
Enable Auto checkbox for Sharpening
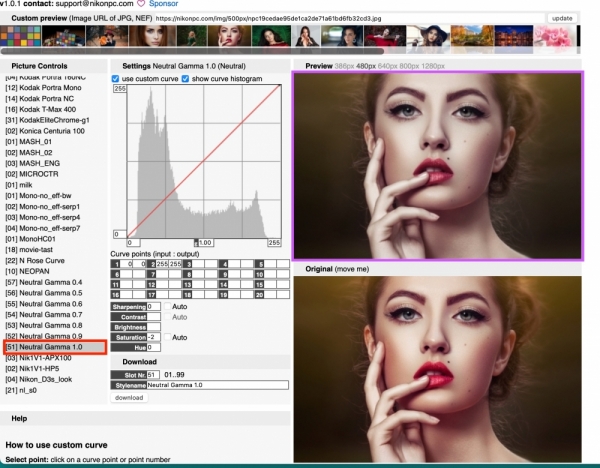coord(165,306)
